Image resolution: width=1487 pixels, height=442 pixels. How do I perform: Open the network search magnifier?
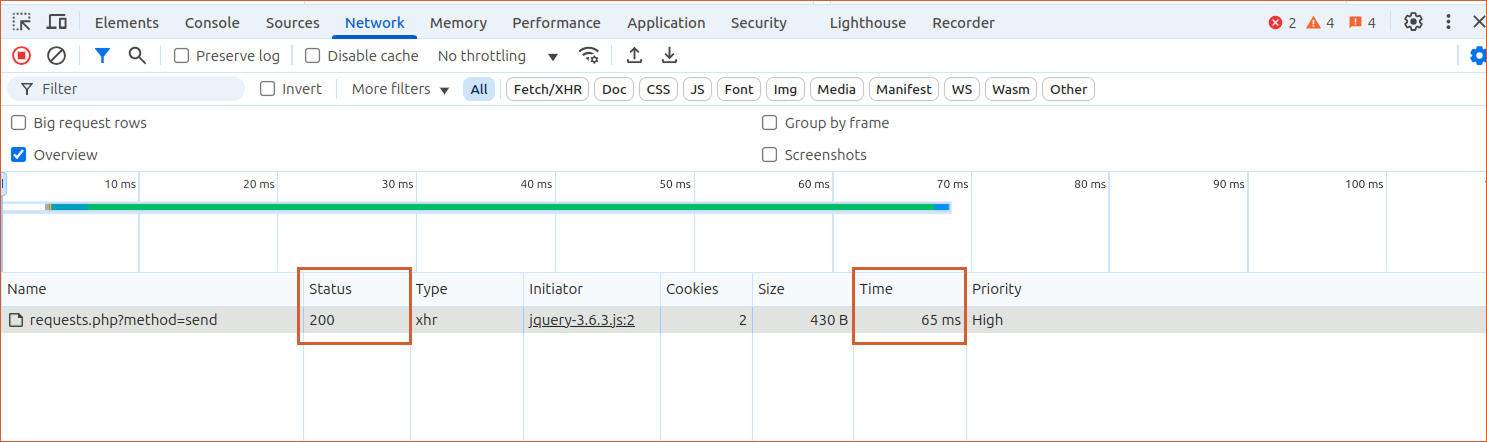click(137, 56)
